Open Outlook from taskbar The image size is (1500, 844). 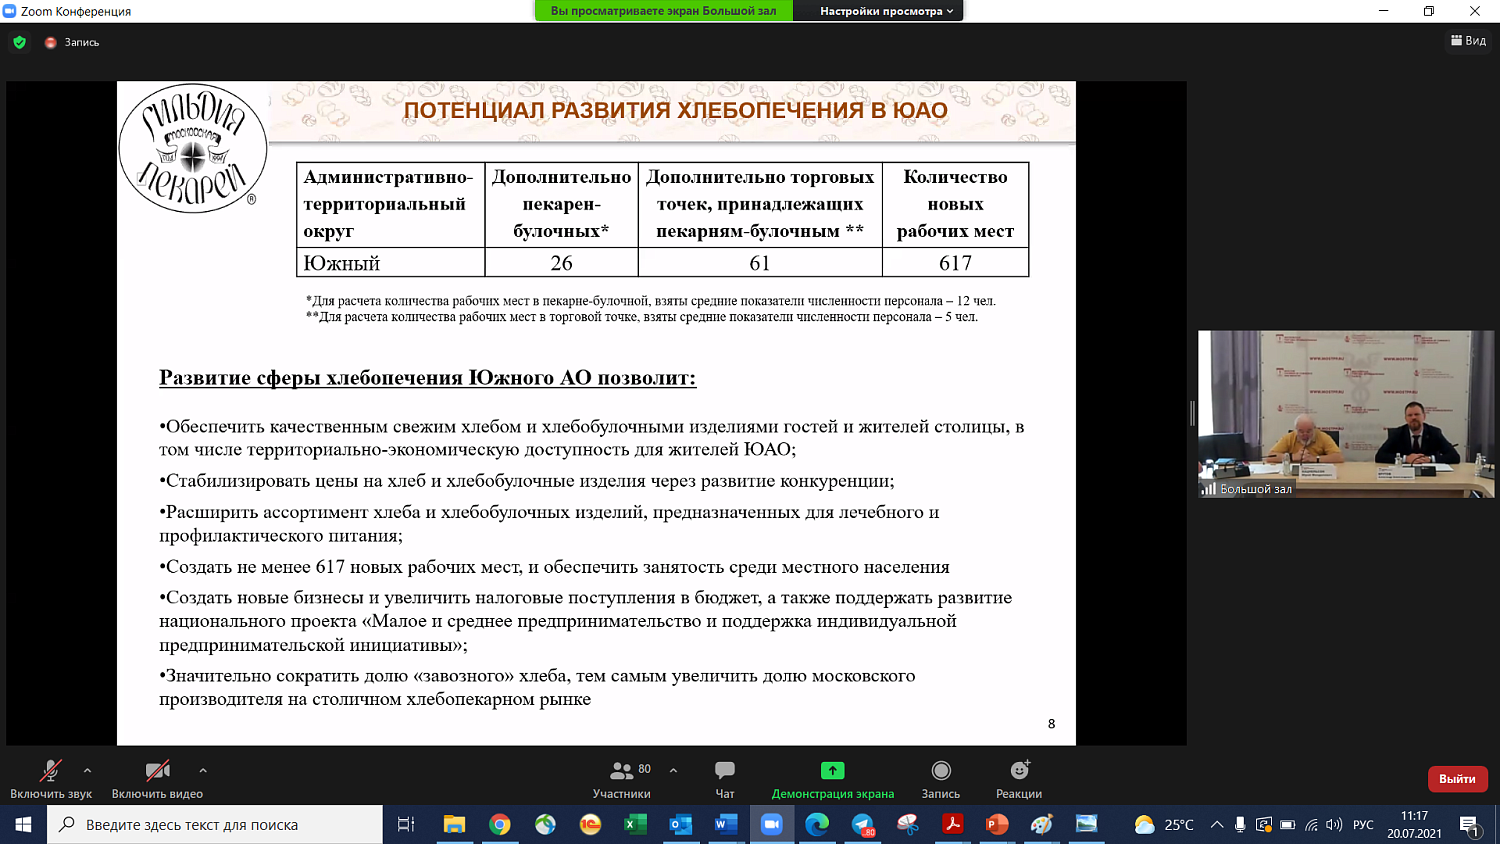click(x=681, y=824)
